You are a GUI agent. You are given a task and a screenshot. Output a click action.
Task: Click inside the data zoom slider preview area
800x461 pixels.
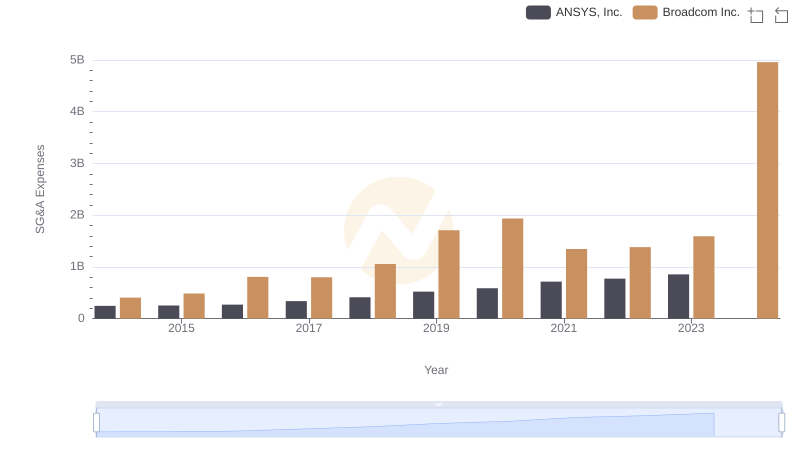[439, 423]
